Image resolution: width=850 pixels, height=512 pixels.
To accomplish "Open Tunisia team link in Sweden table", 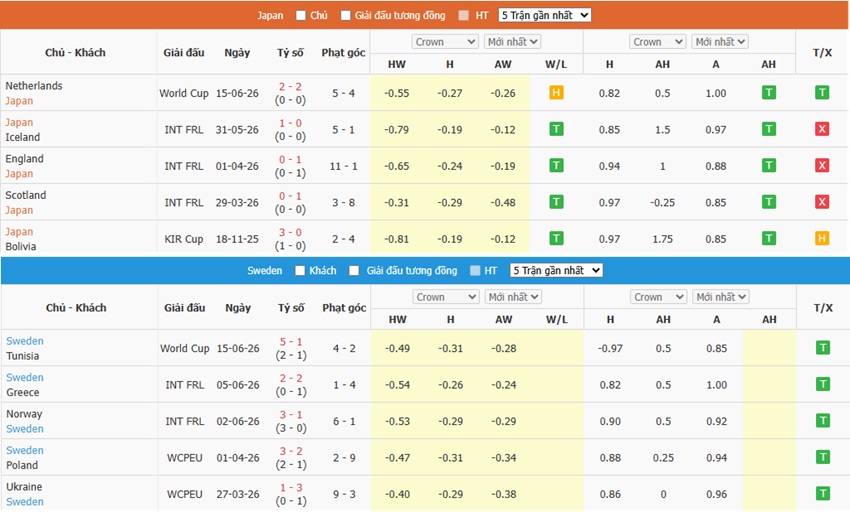I will pyautogui.click(x=22, y=356).
